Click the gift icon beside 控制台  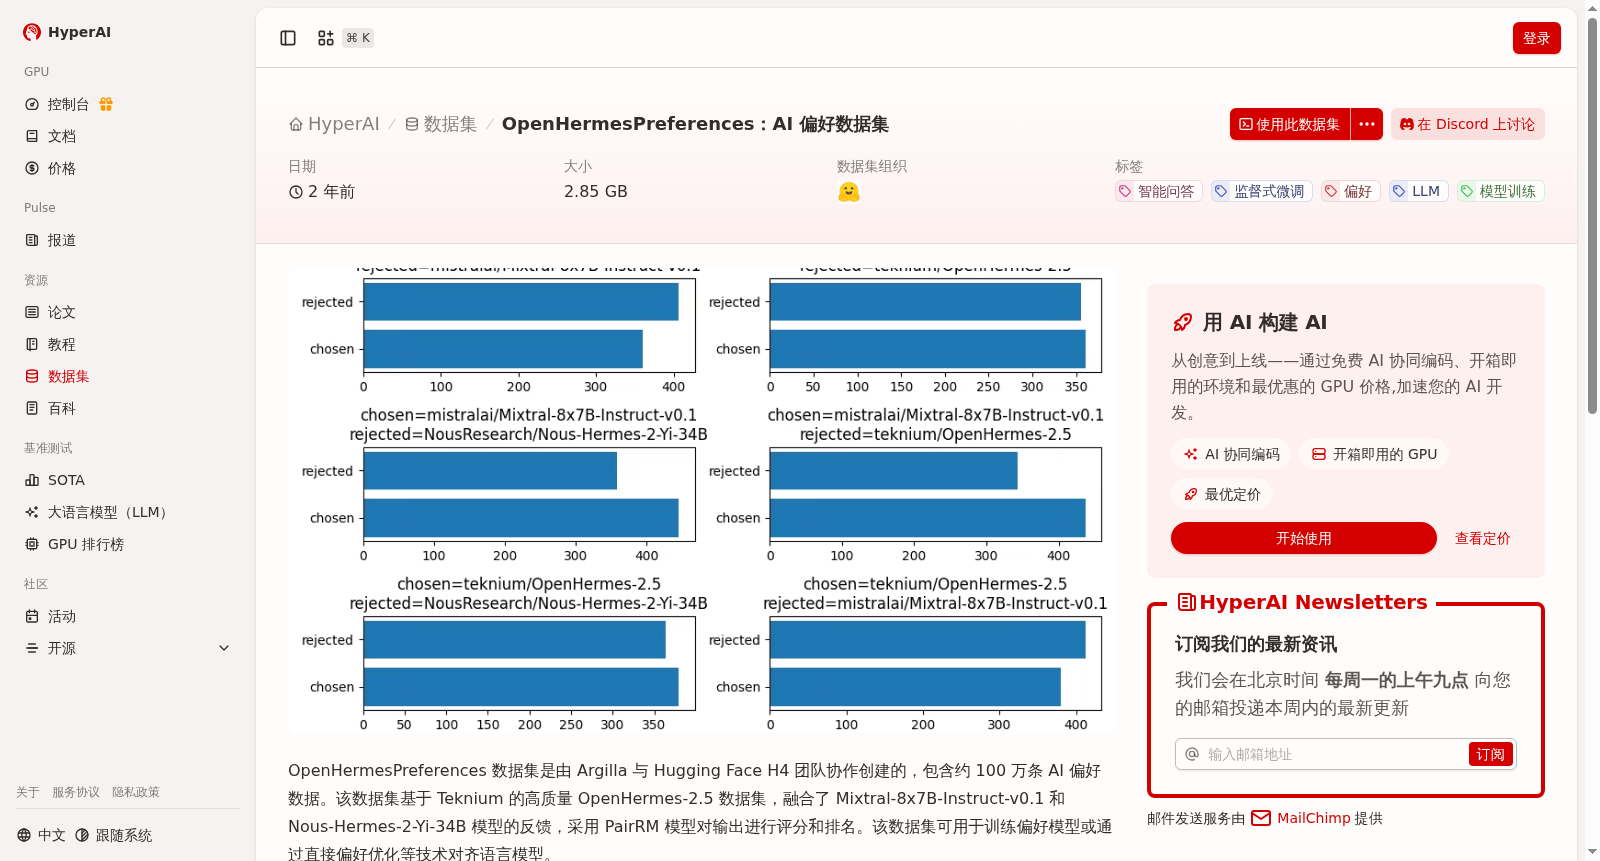pyautogui.click(x=106, y=104)
